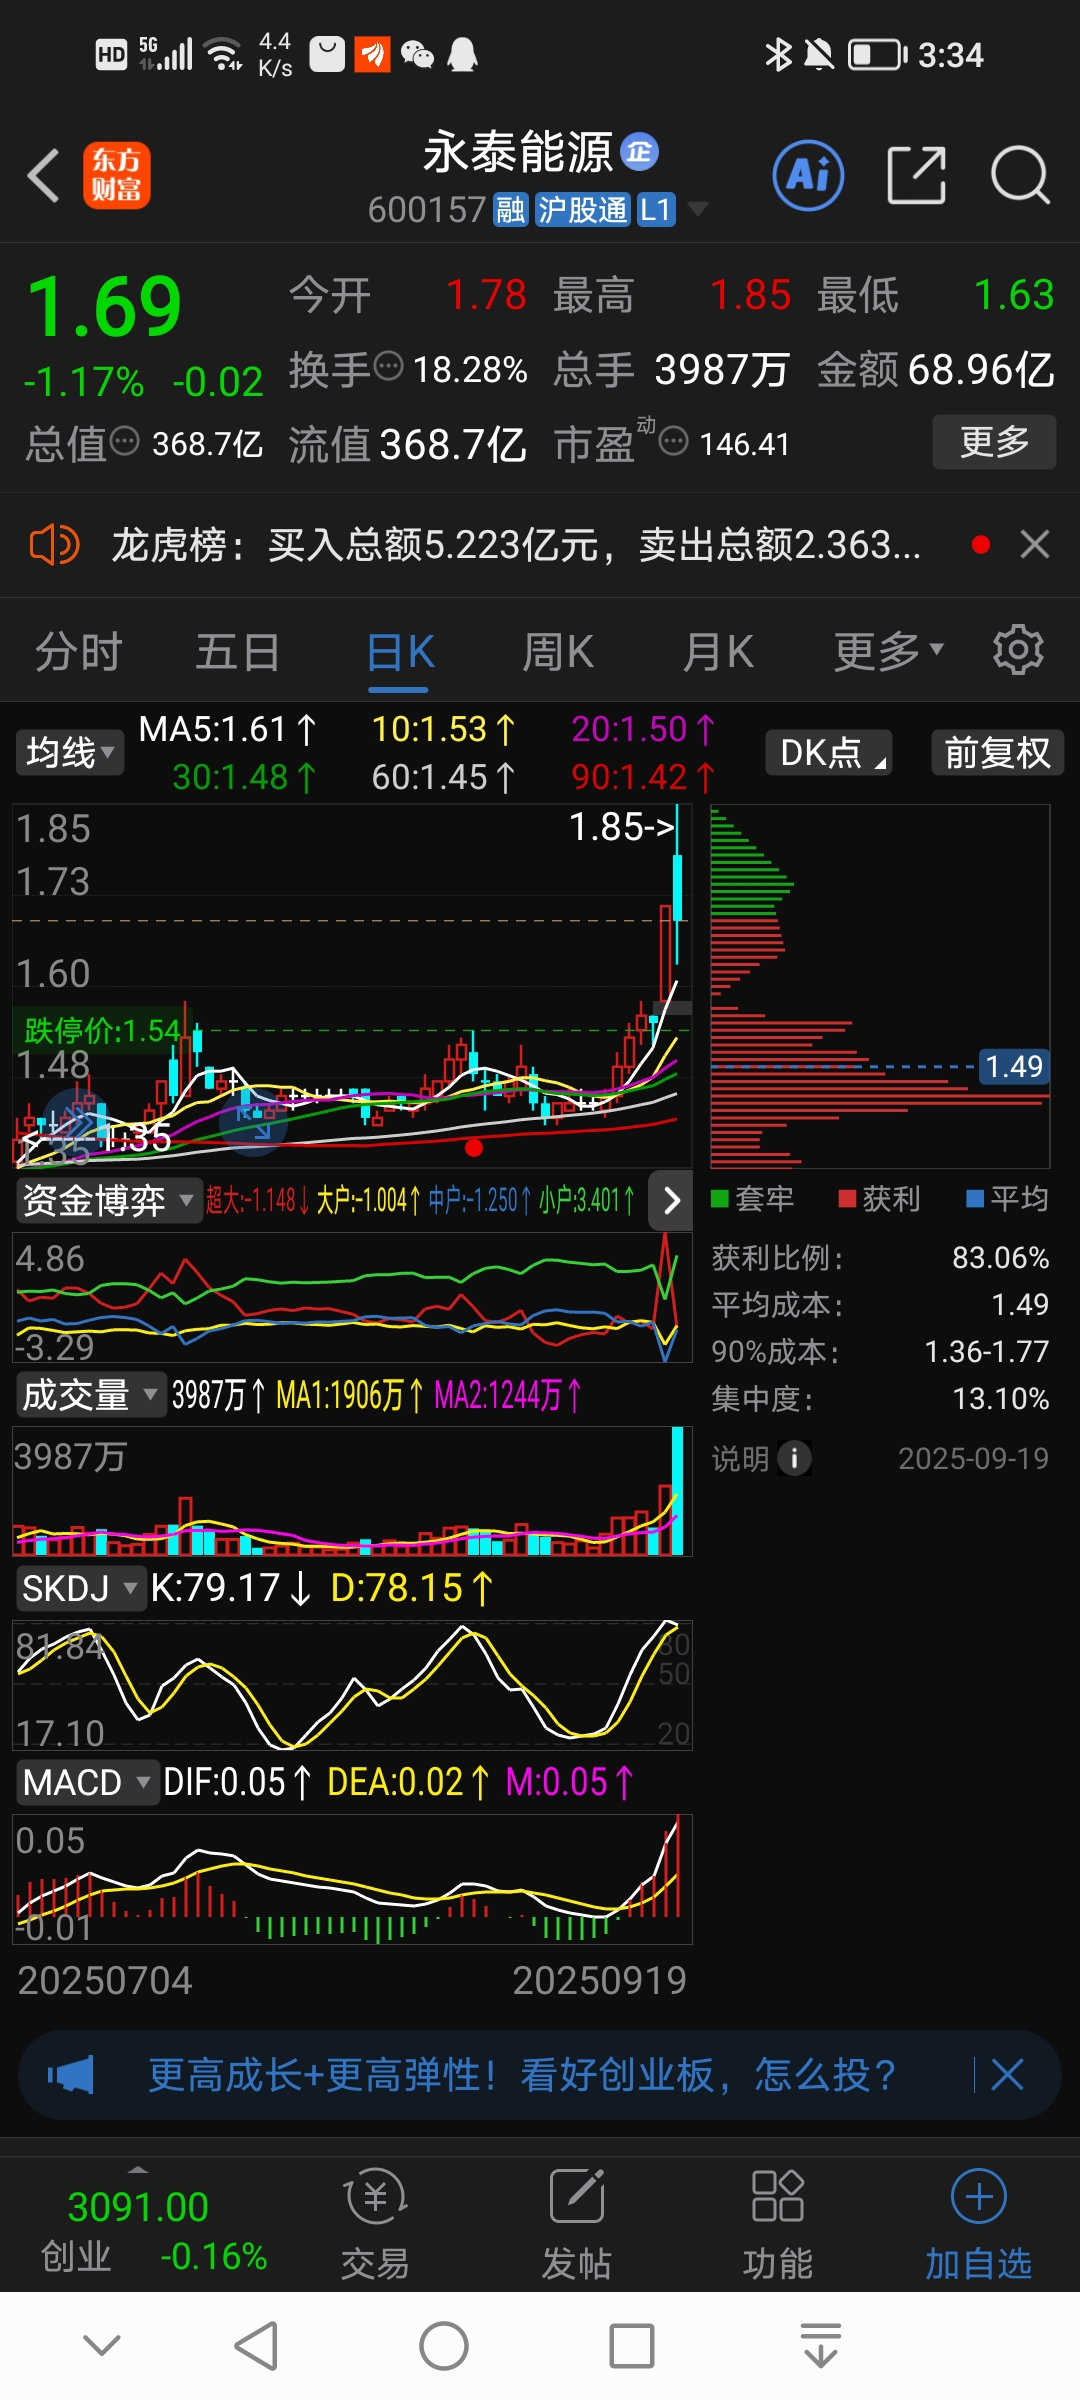Open the chart settings gear icon
The image size is (1080, 2400).
1018,650
